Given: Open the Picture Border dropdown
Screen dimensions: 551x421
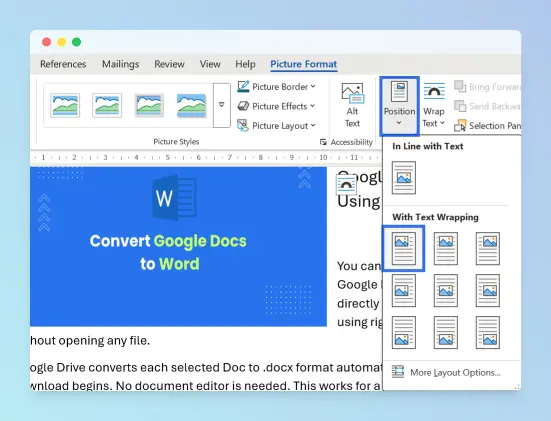Looking at the screenshot, I should tap(277, 86).
